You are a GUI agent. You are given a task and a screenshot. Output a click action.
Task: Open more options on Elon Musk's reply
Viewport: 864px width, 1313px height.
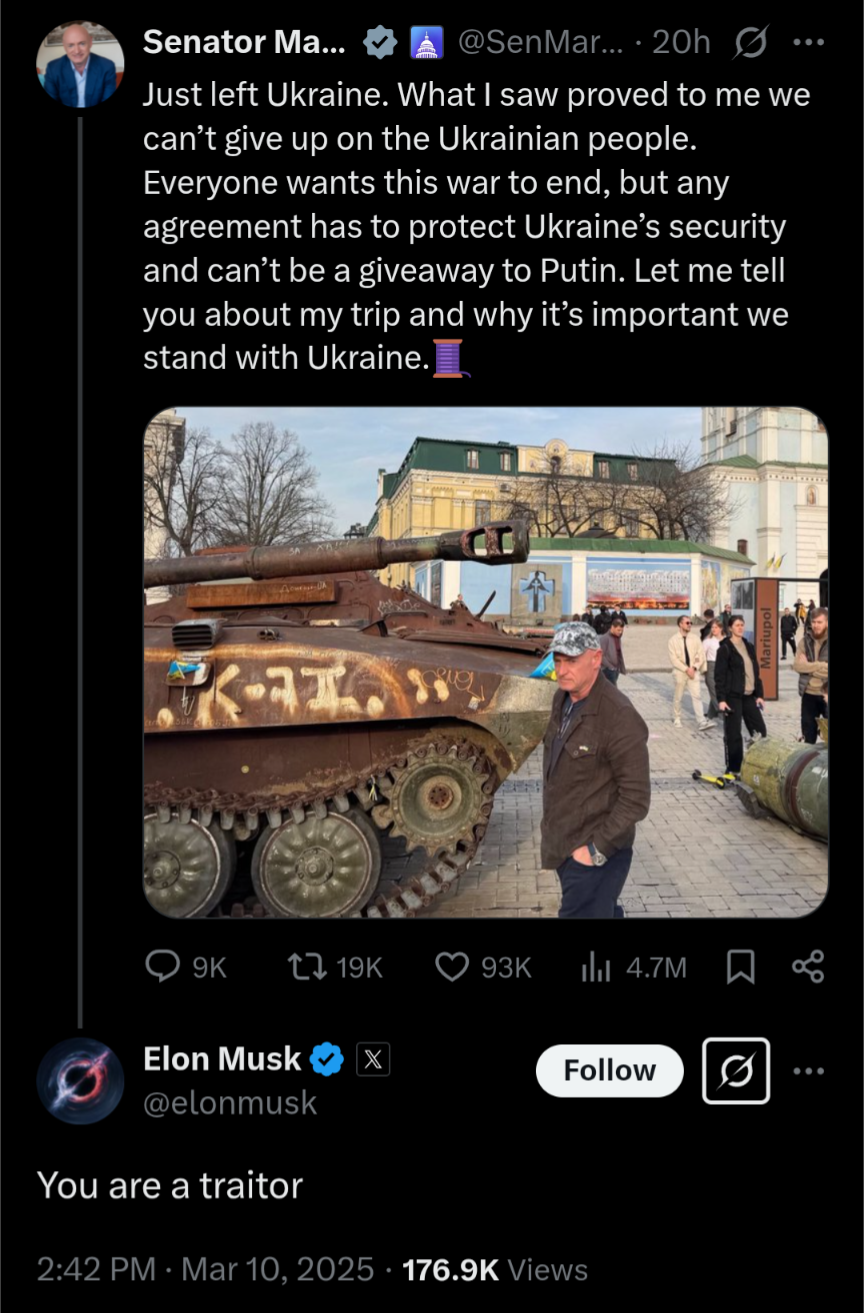808,1071
